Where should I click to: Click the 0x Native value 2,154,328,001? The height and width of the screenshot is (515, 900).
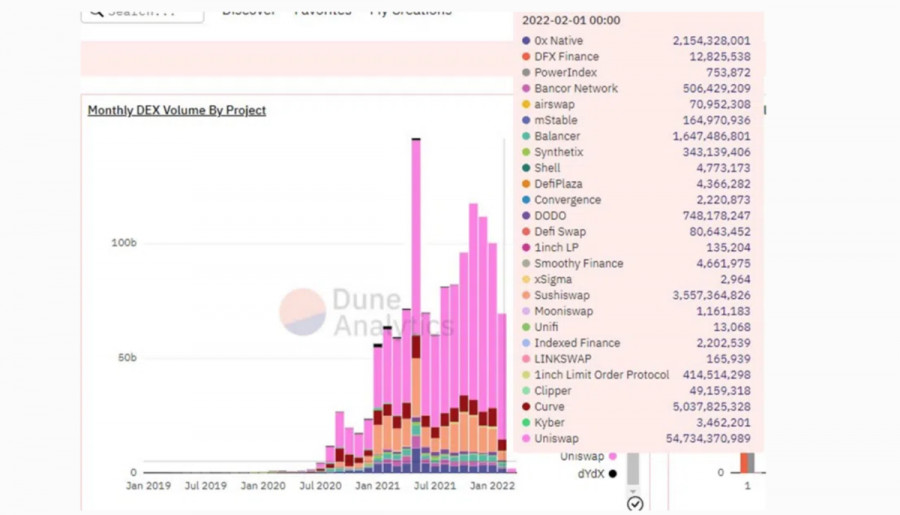coord(711,41)
